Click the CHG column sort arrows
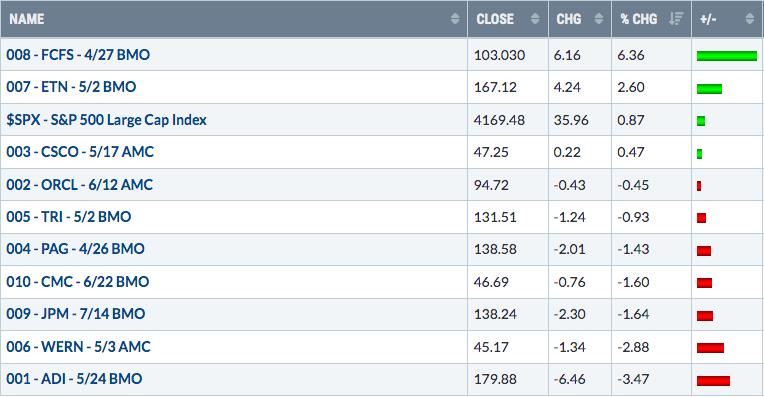This screenshot has height=397, width=764. pyautogui.click(x=599, y=19)
